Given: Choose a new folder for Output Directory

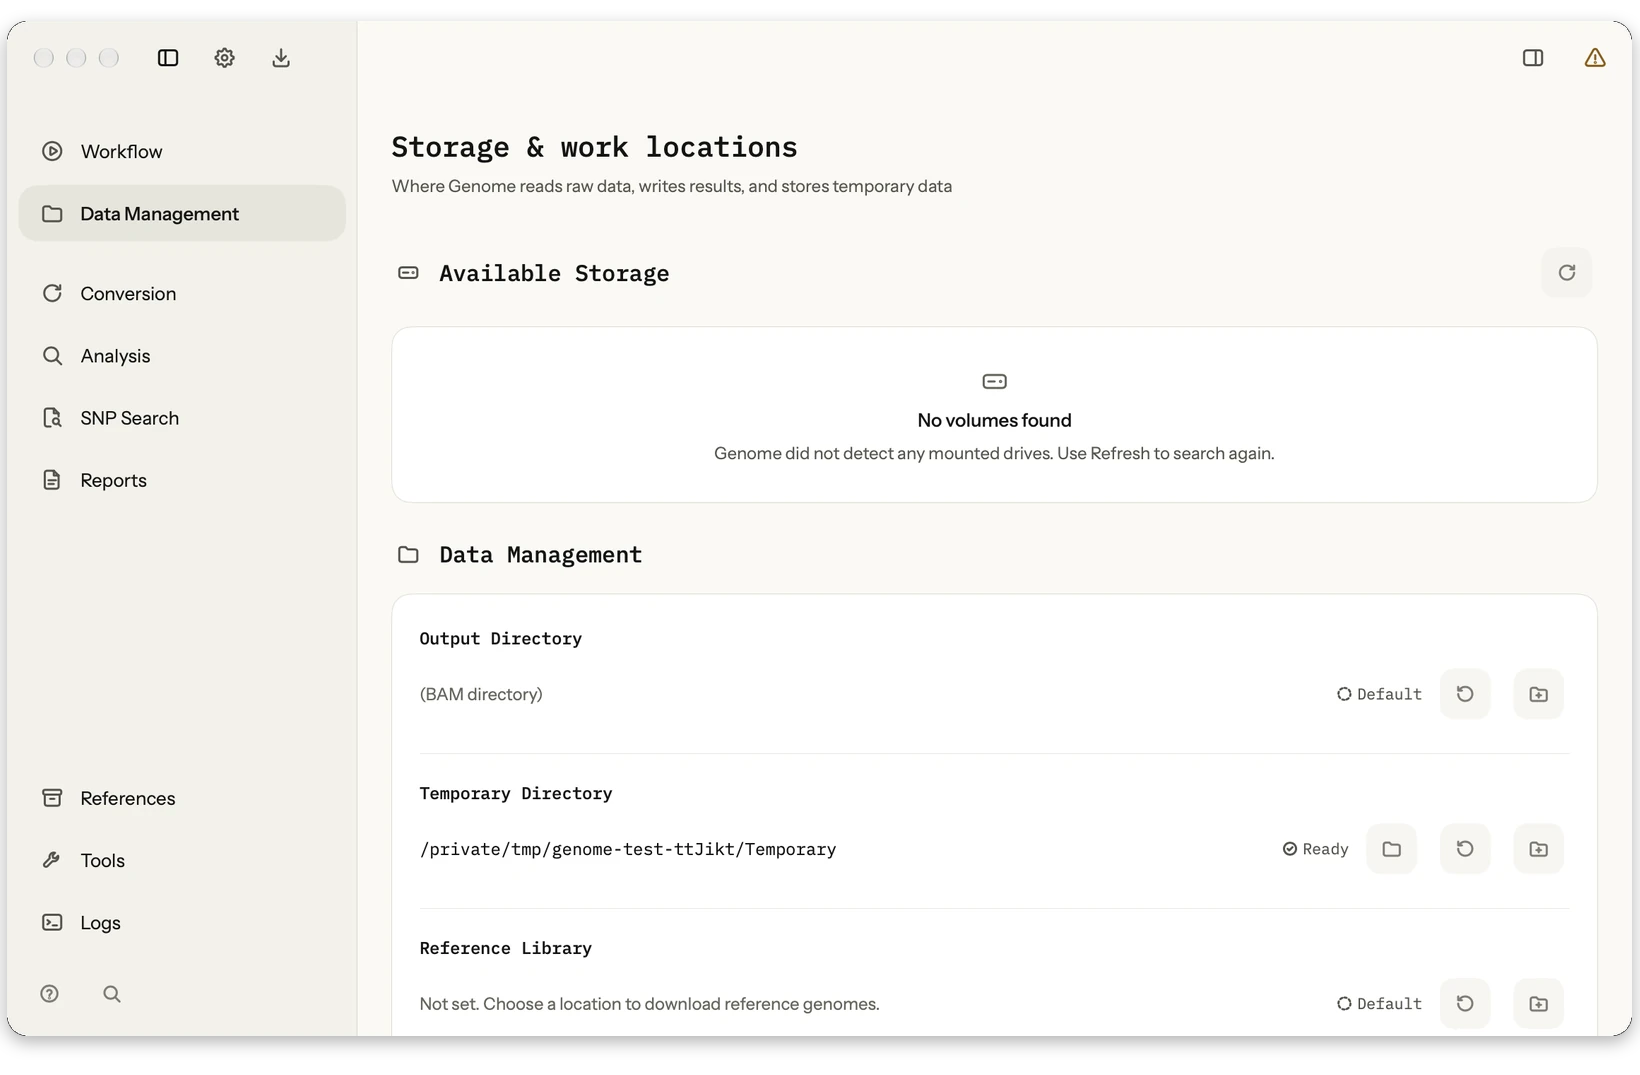Looking at the screenshot, I should (1539, 694).
